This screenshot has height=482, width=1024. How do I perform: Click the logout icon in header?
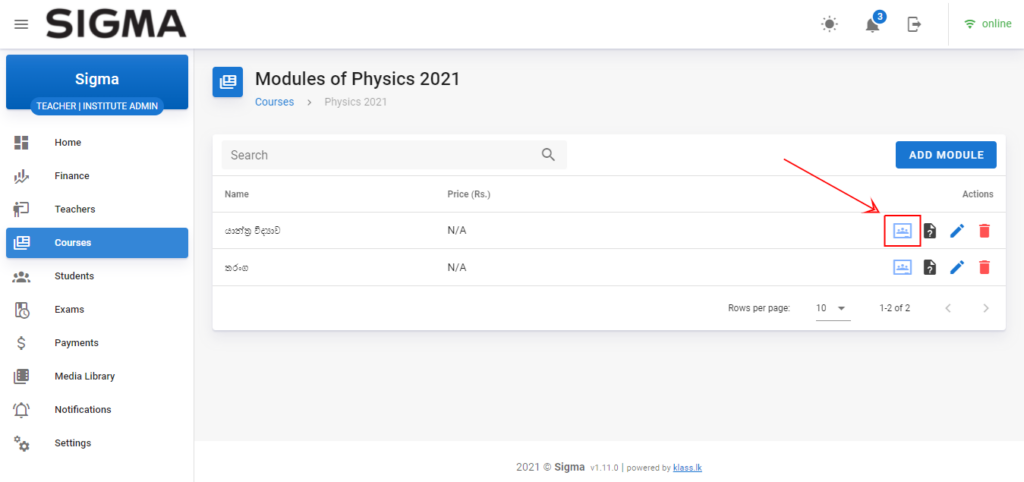coord(914,24)
